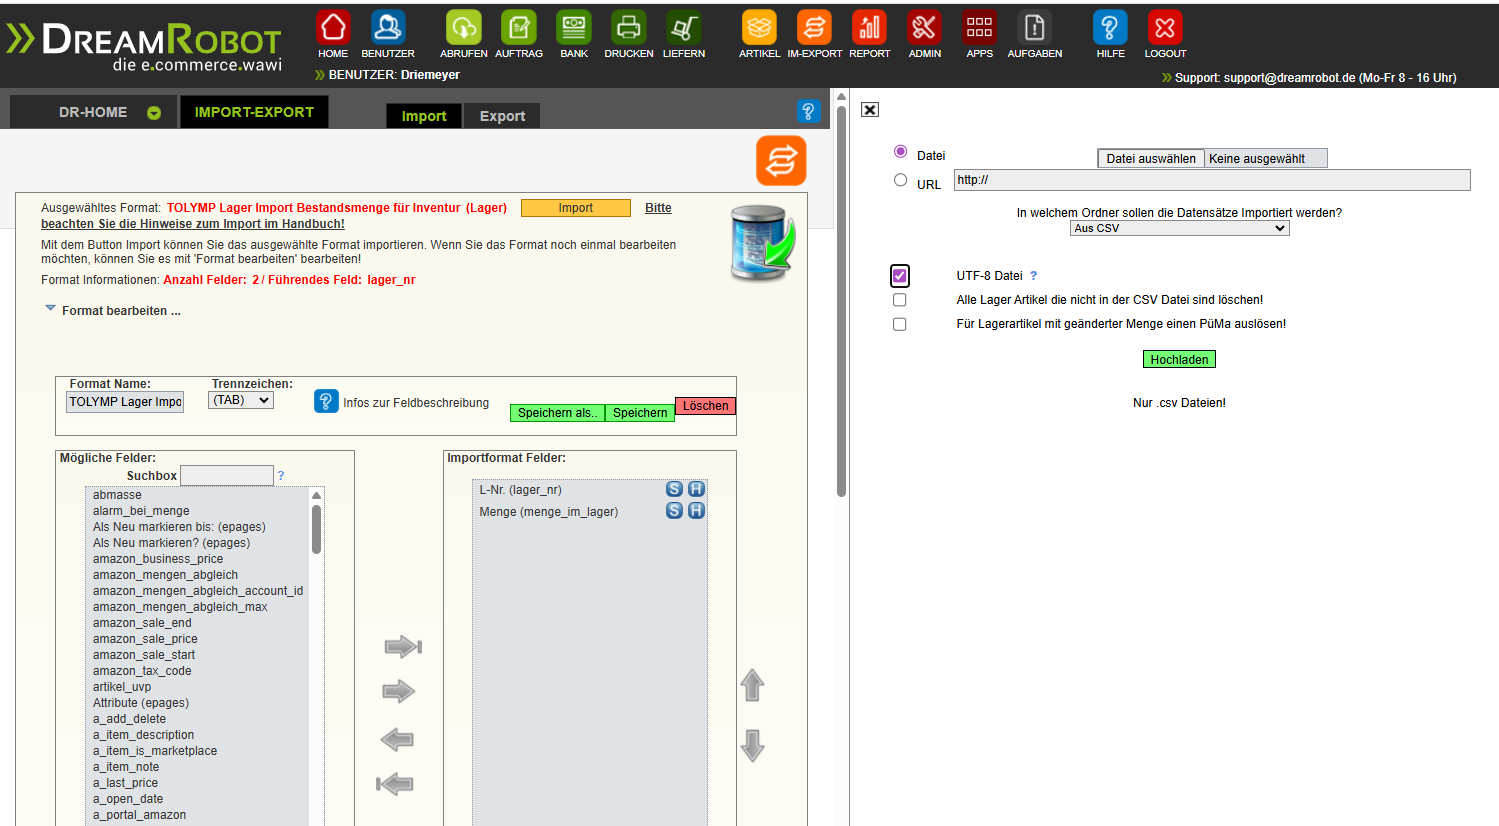Open the IMPORT-EXPORT menu item
The height and width of the screenshot is (826, 1499).
coord(253,112)
